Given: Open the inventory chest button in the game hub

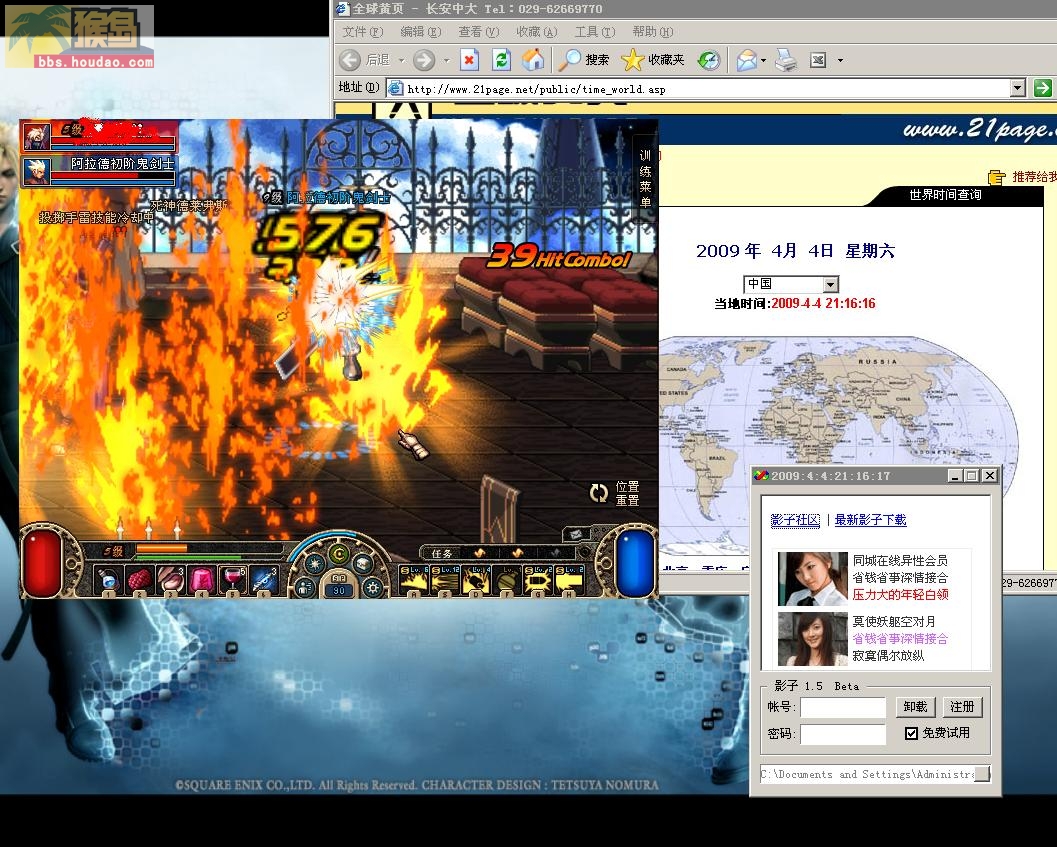Looking at the screenshot, I should [x=363, y=563].
